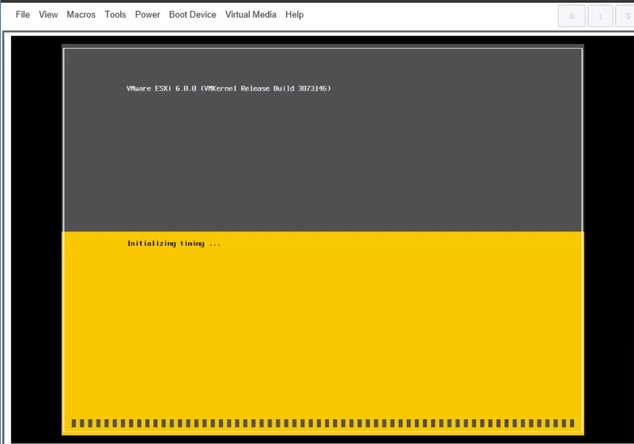Open the View menu

point(48,15)
